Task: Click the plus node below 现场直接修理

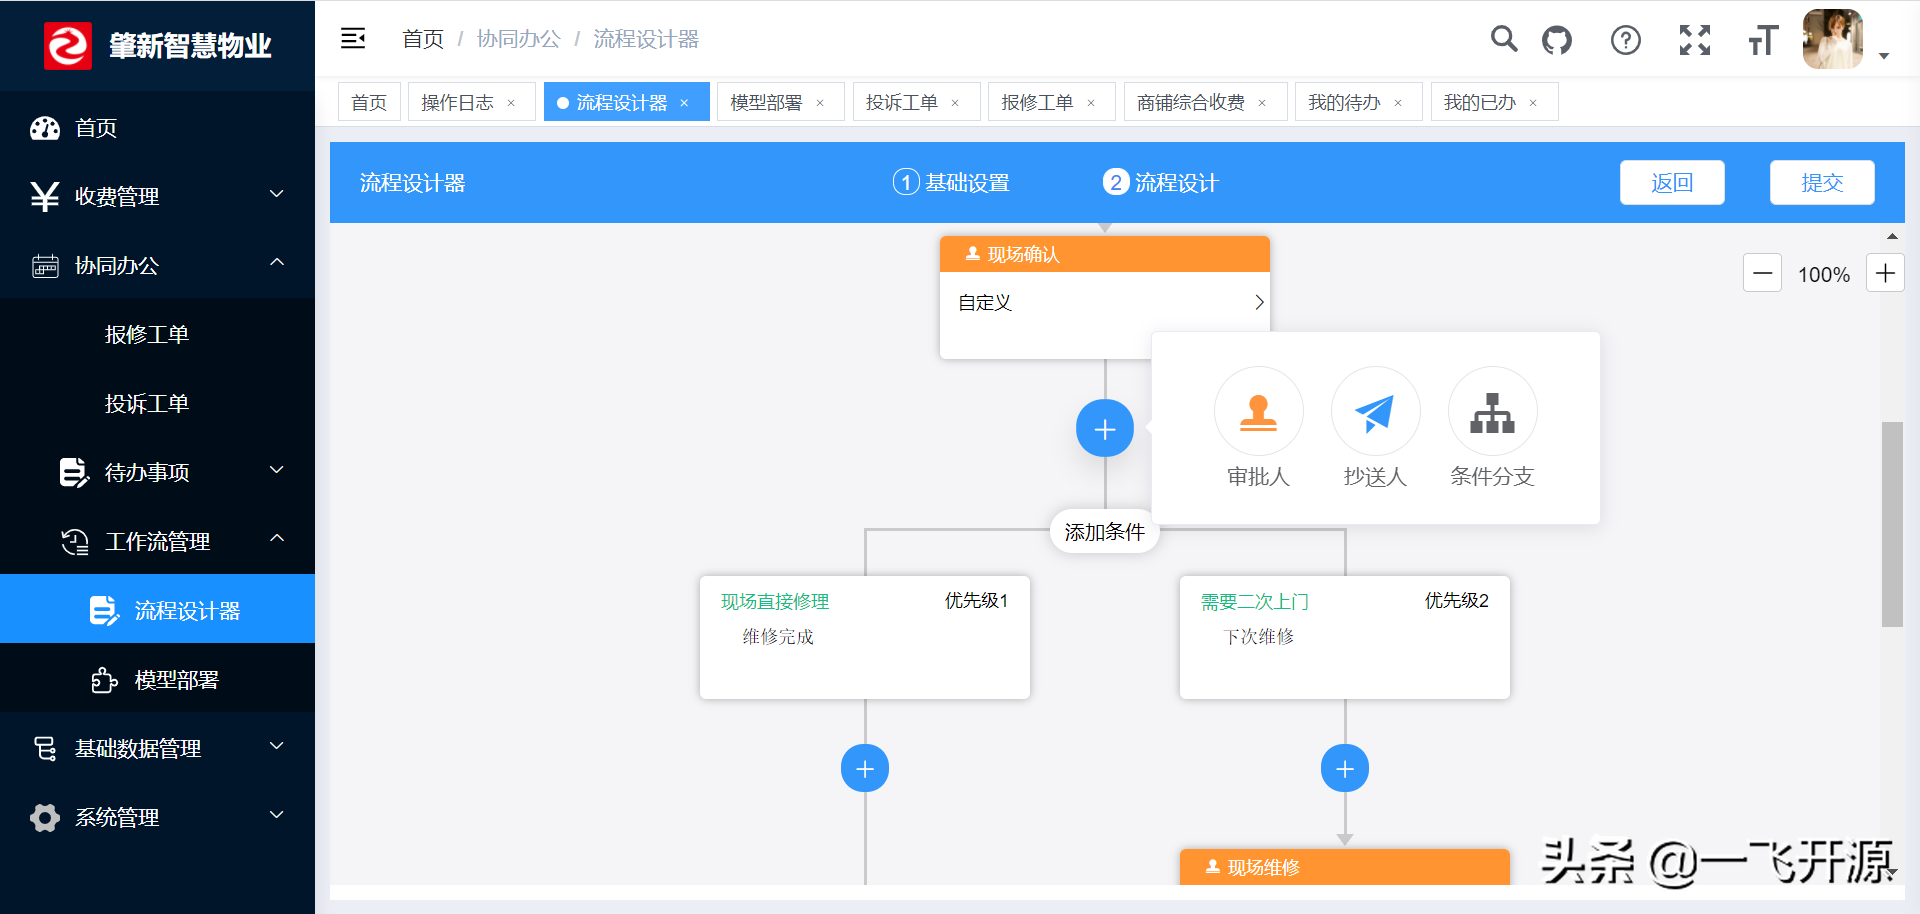Action: click(865, 768)
